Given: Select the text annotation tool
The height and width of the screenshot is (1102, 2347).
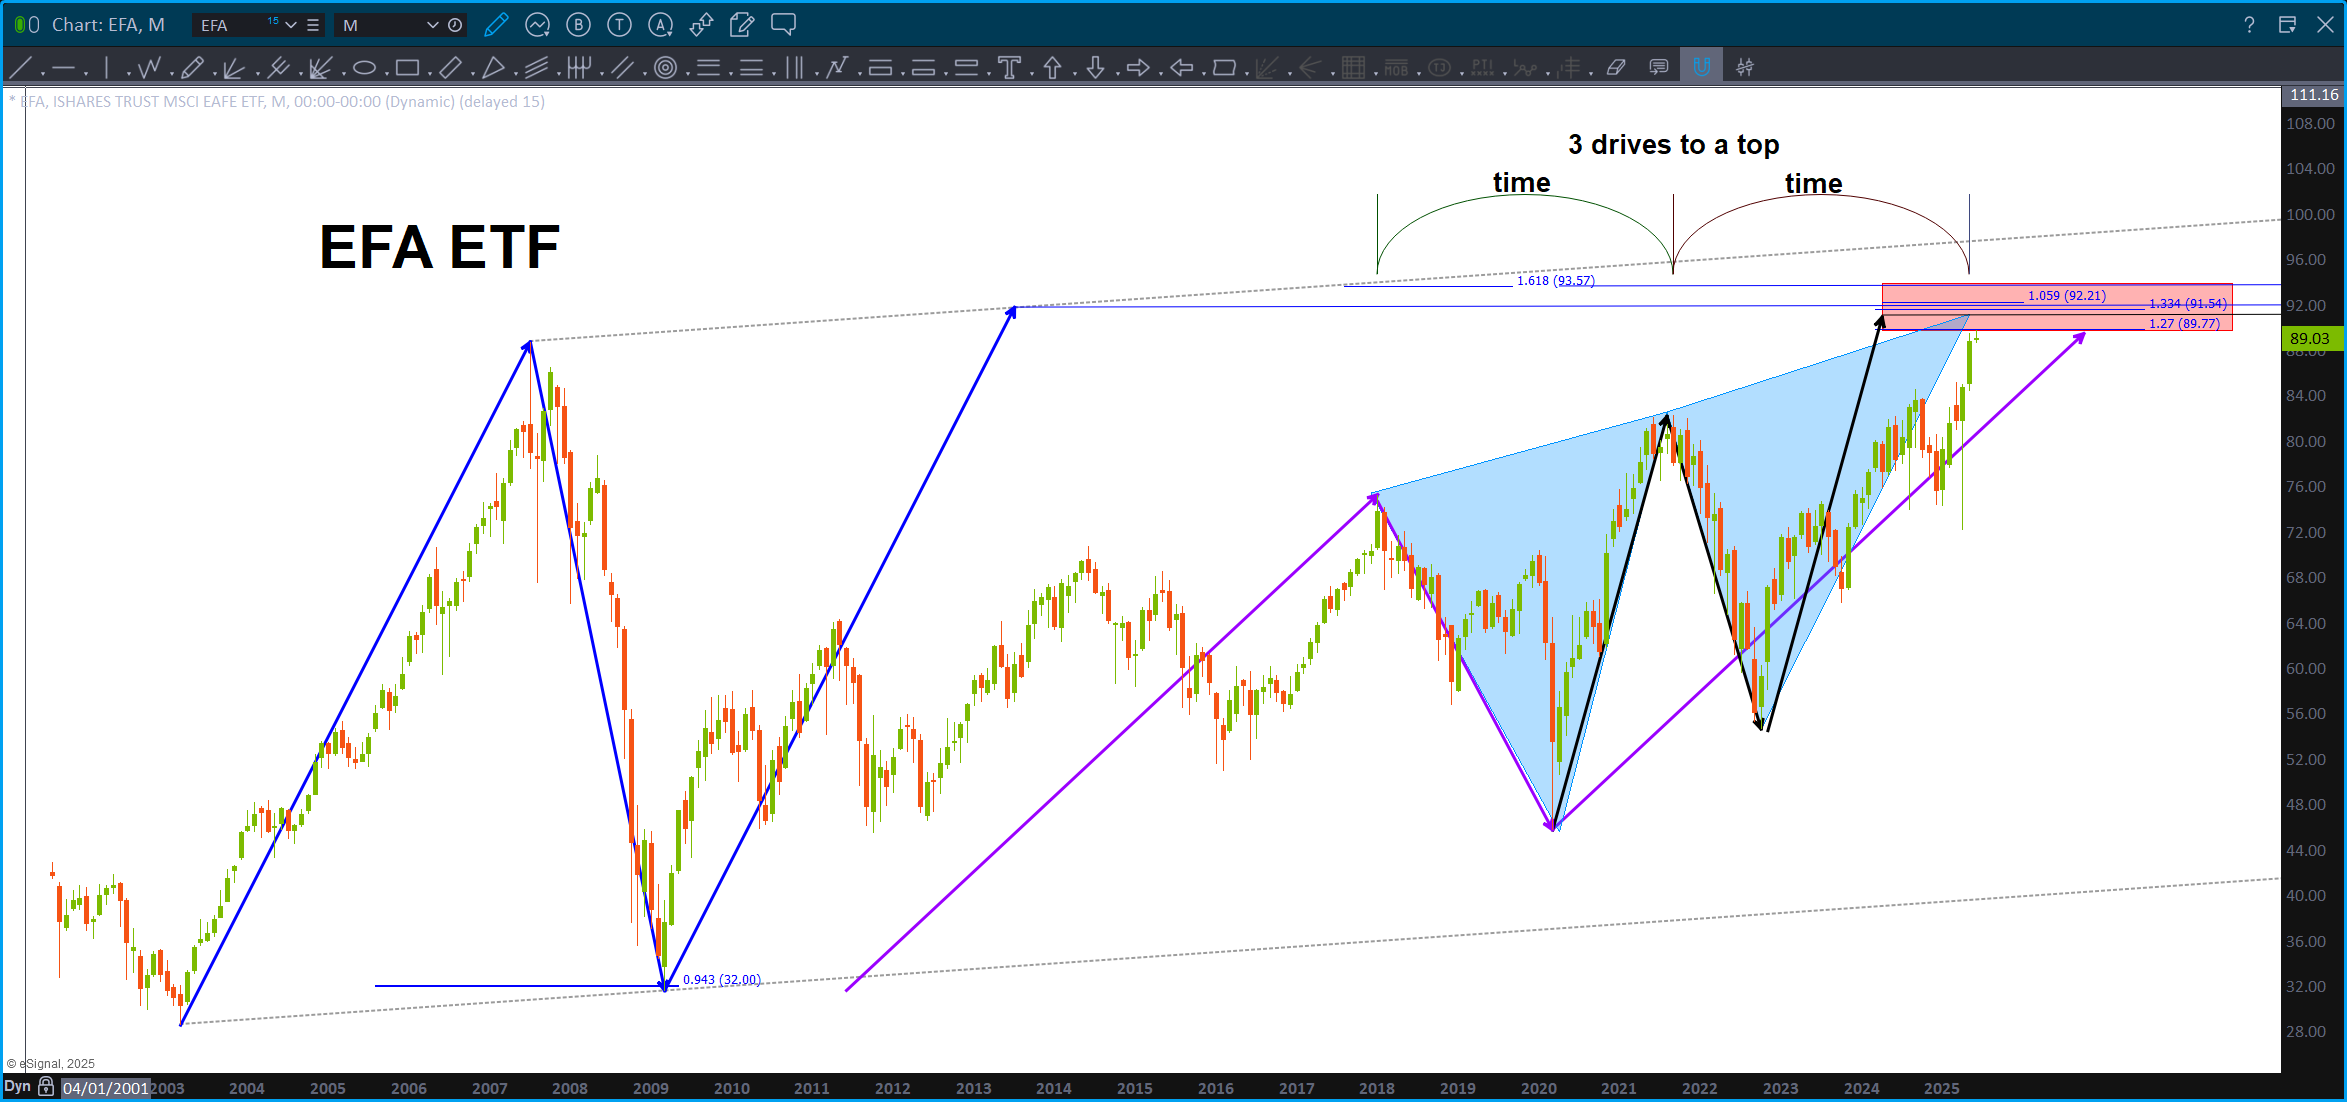Looking at the screenshot, I should tap(1009, 68).
